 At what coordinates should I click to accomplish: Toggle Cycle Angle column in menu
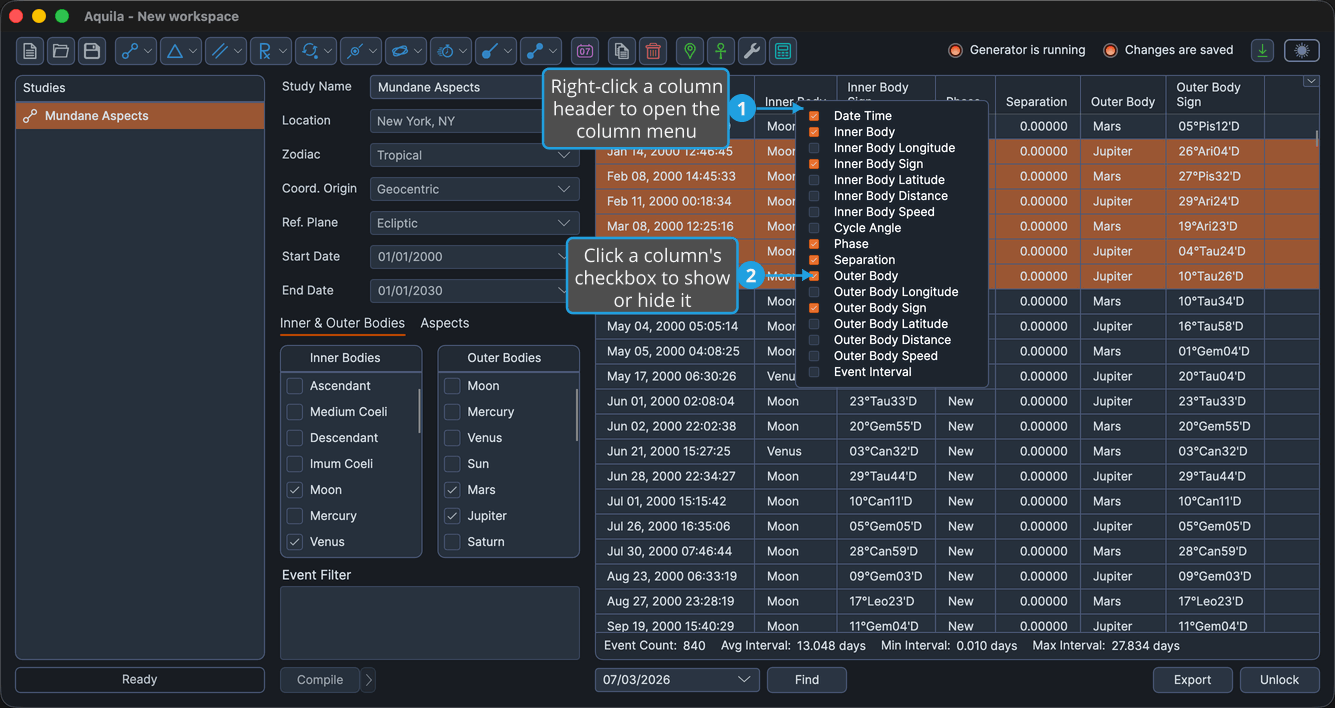814,228
